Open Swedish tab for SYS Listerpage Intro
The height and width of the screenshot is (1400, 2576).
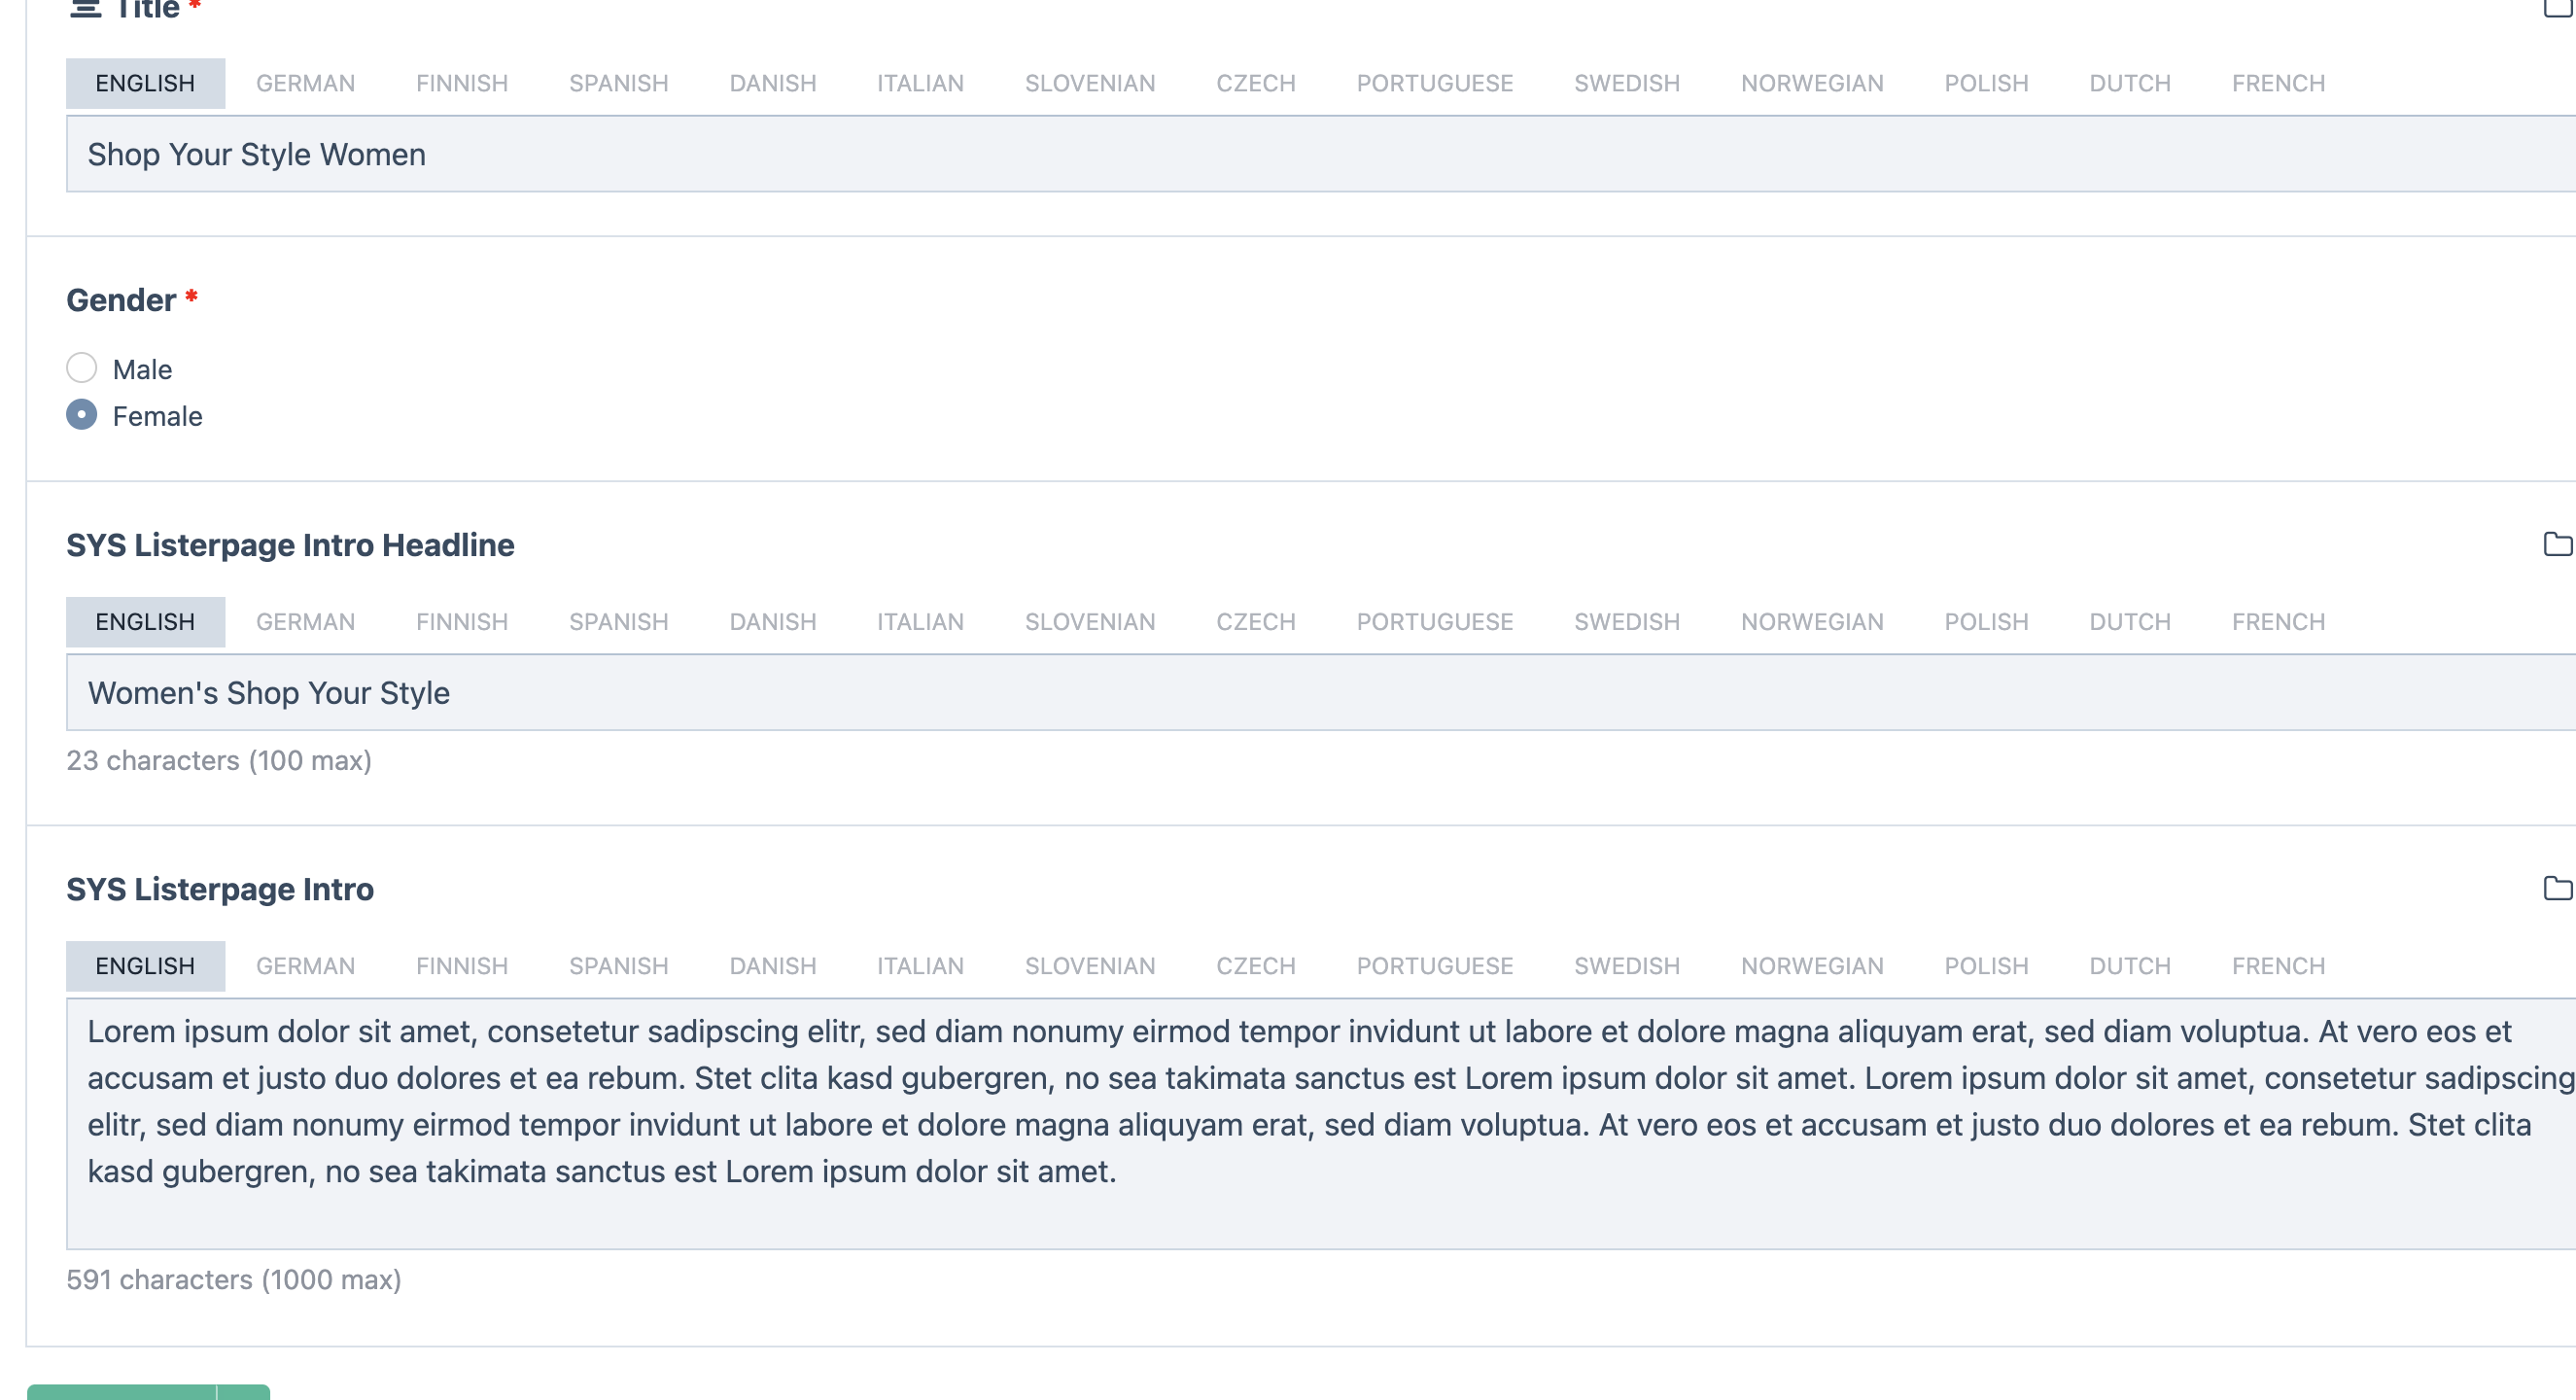[x=1627, y=966]
